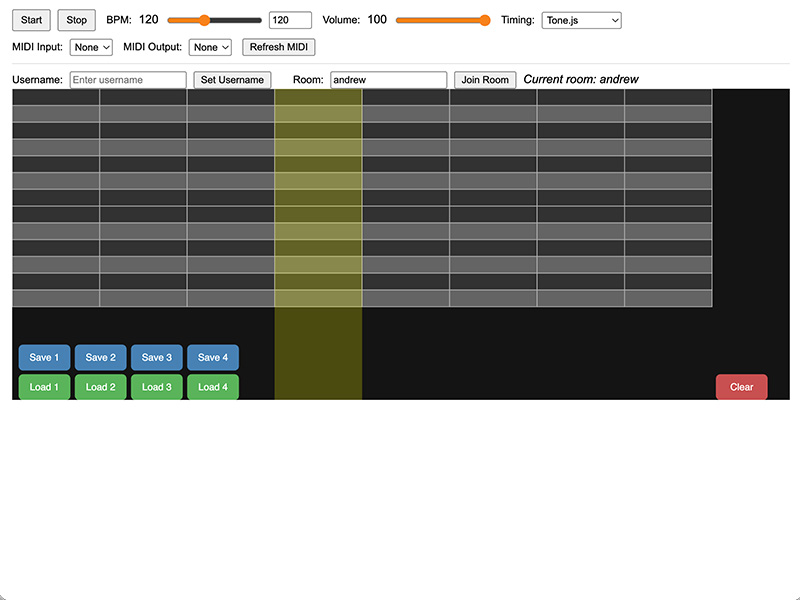Save pattern to slot Save 3

click(157, 358)
